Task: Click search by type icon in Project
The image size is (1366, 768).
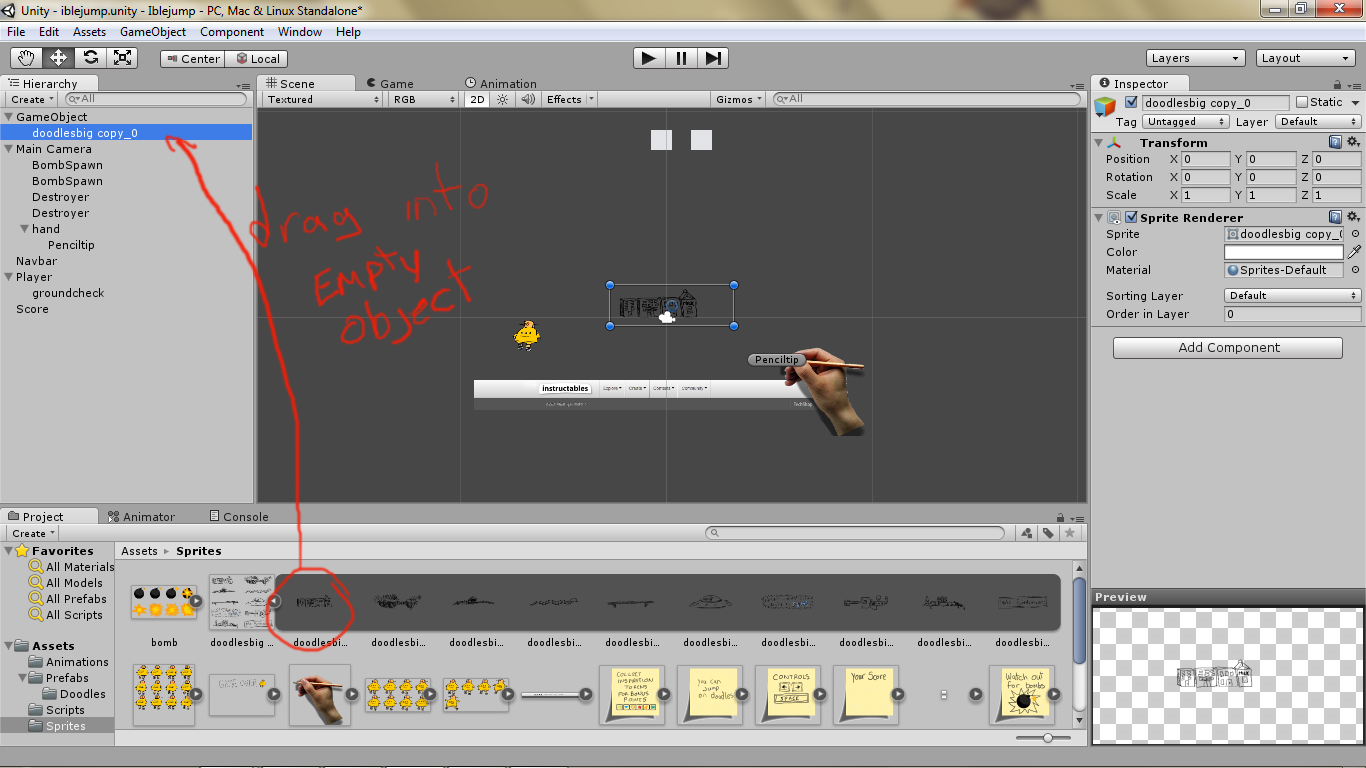Action: click(x=1027, y=533)
